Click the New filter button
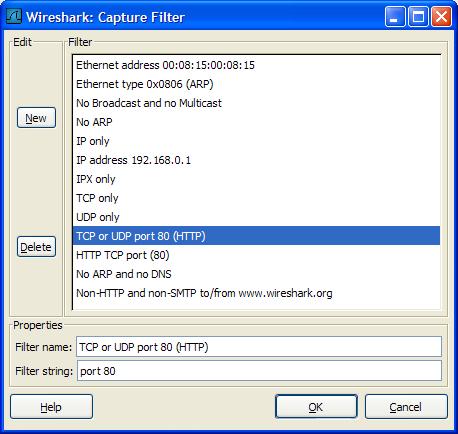Screen dimensions: 458x434 [36, 118]
